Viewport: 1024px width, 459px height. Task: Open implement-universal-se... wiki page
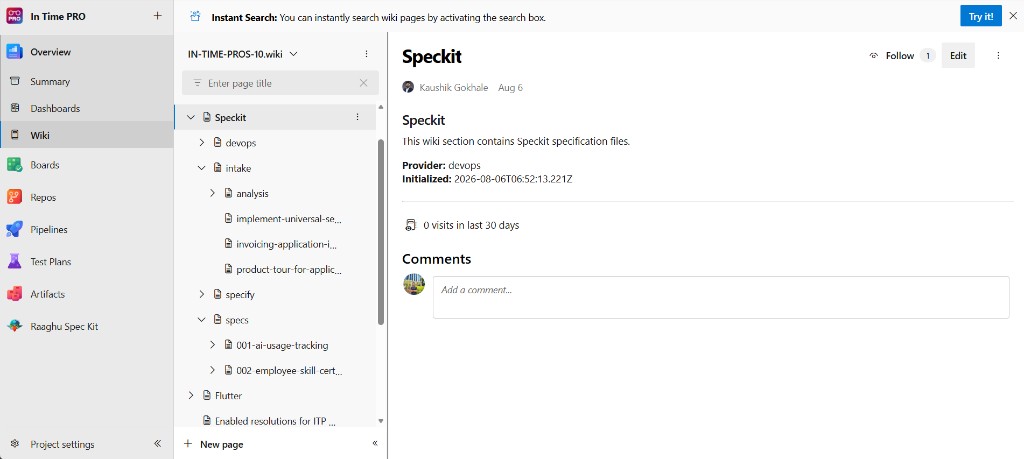coord(289,219)
